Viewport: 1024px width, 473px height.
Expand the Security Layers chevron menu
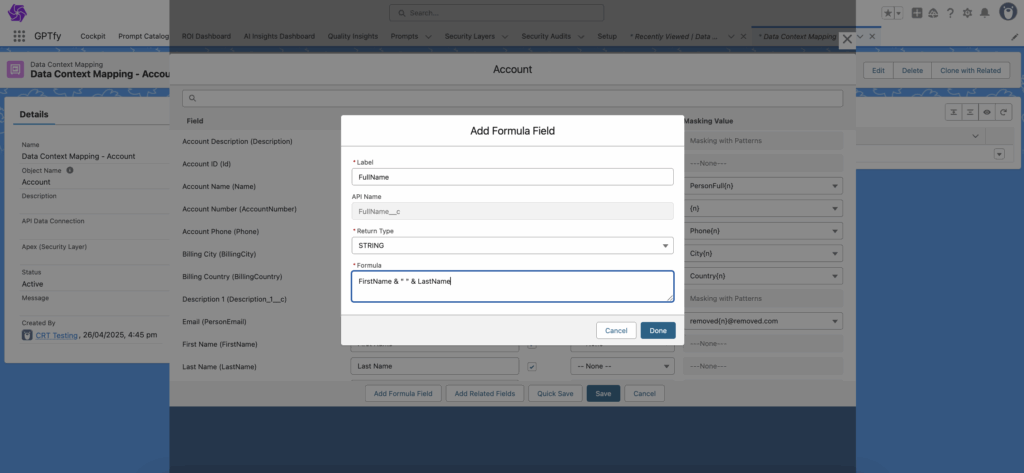[504, 37]
